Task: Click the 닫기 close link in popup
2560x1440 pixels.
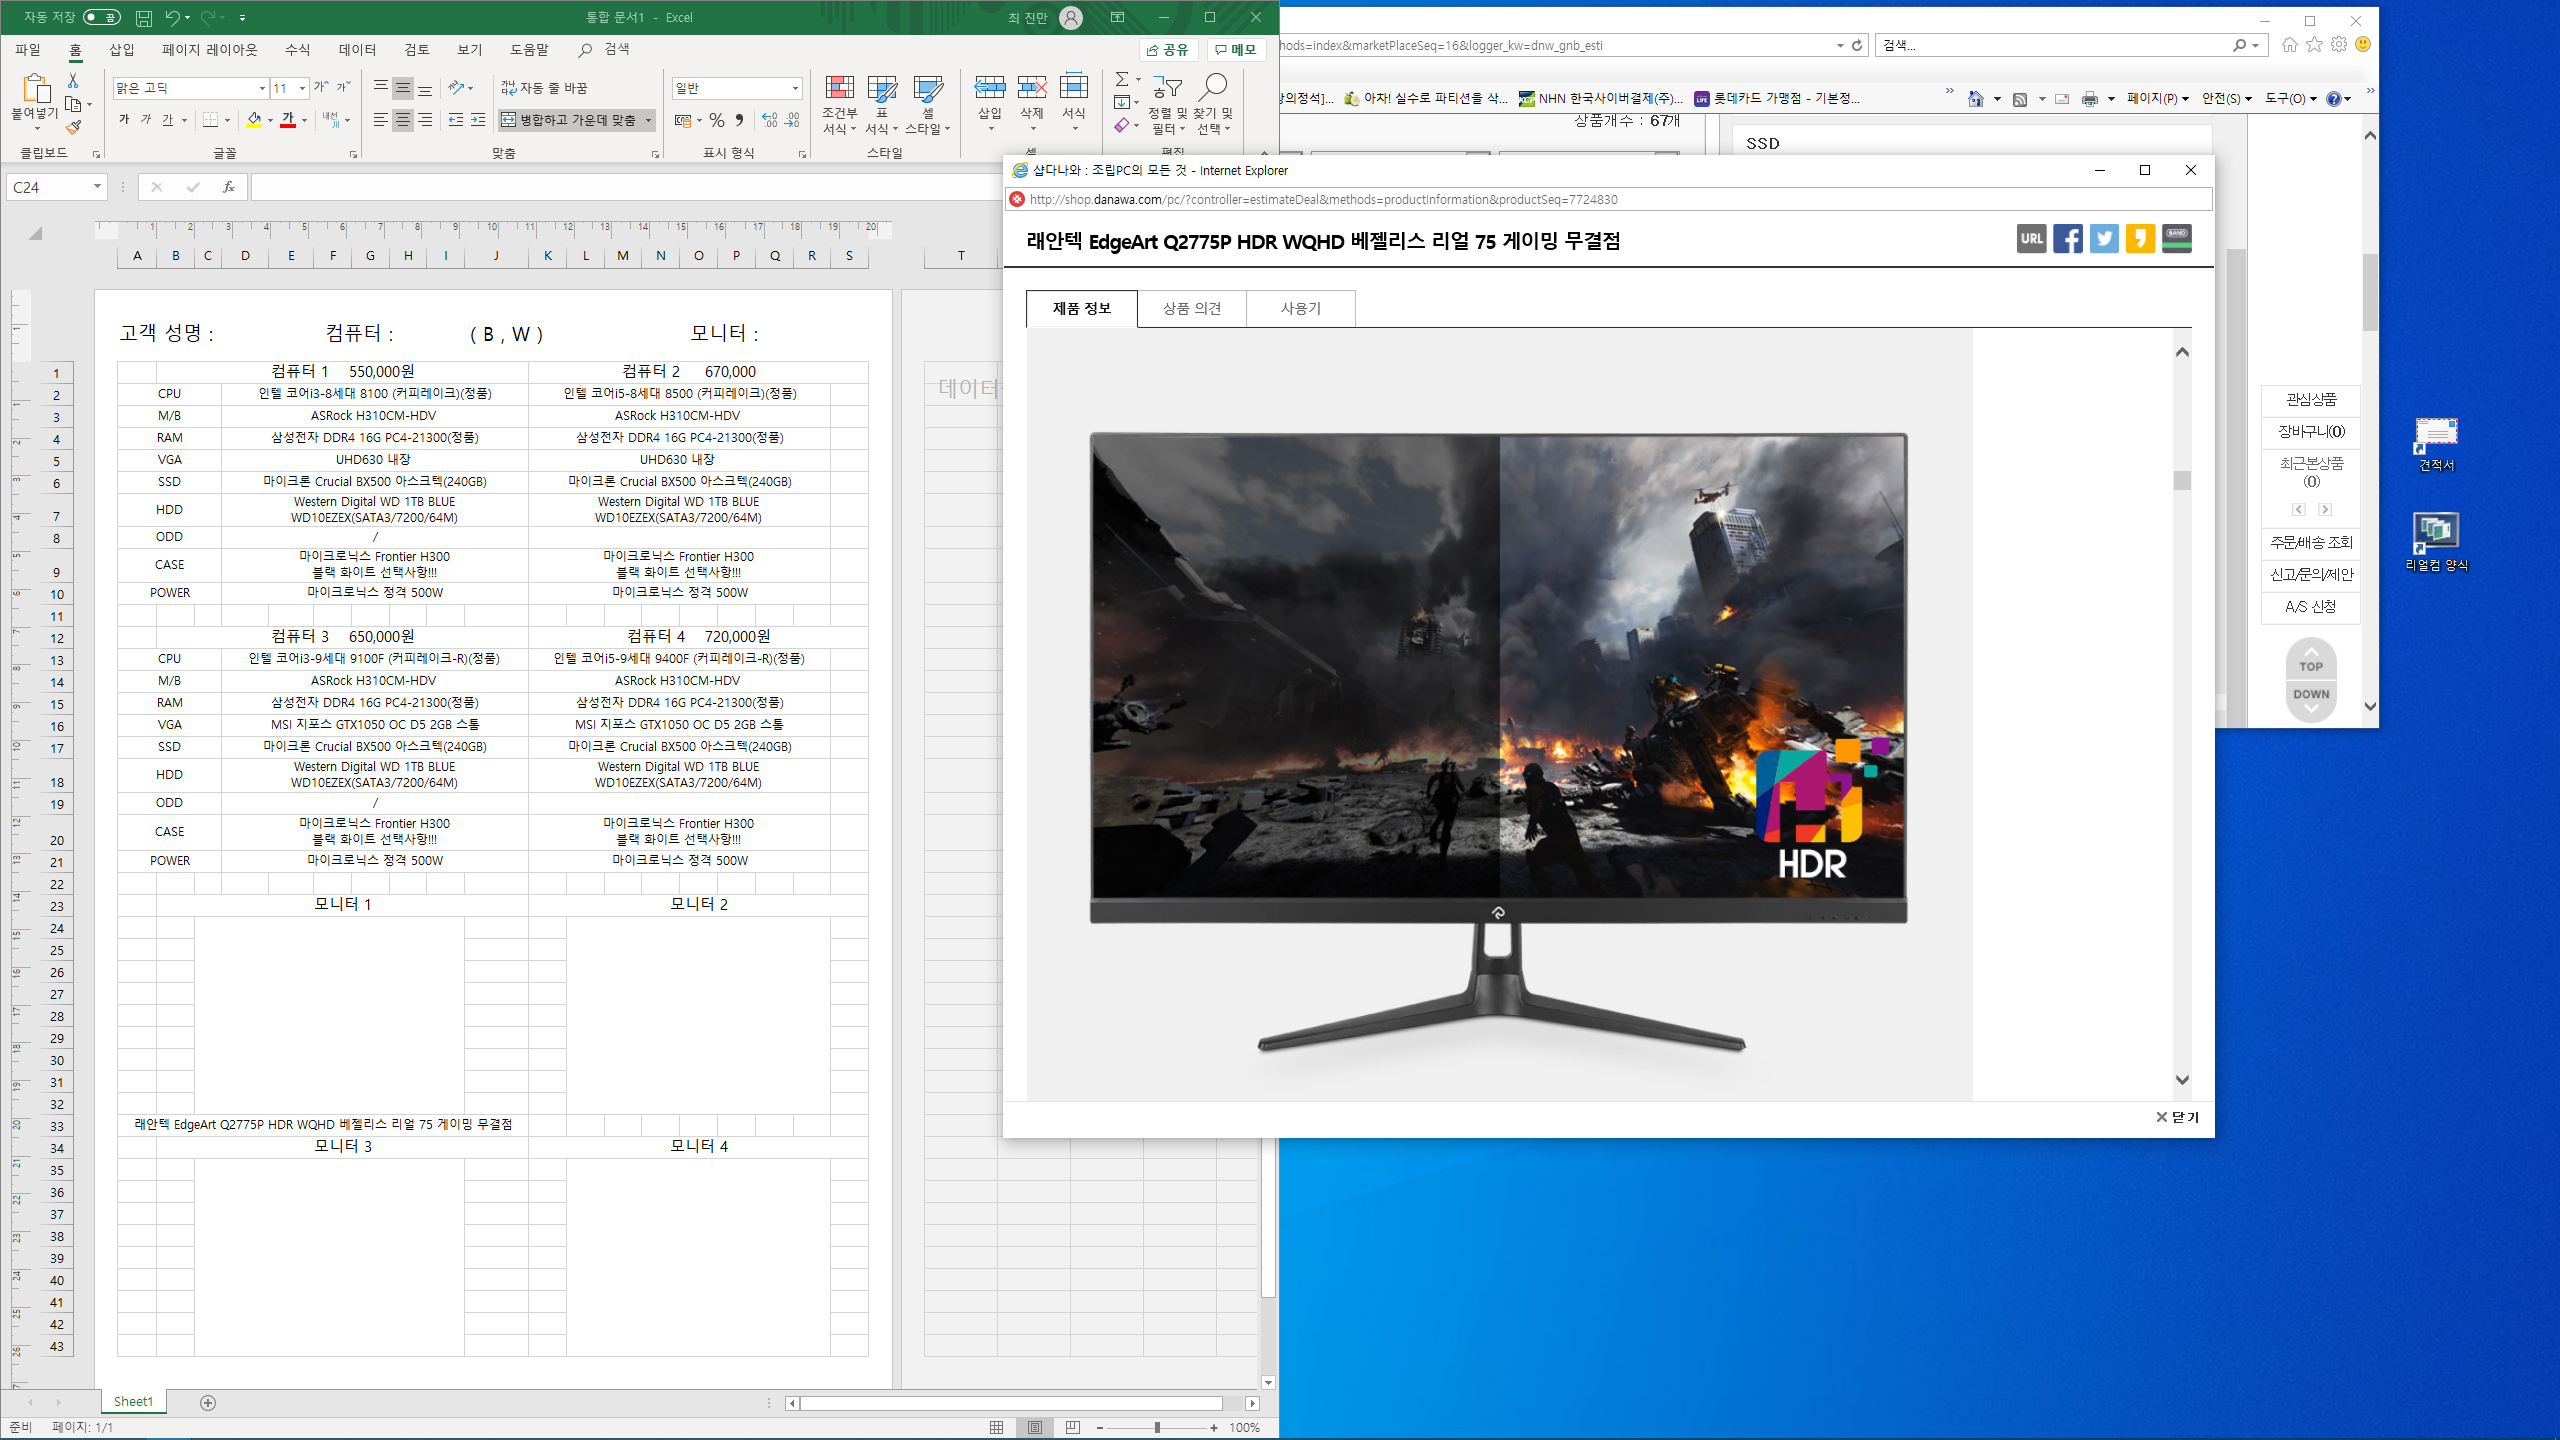Action: pos(2177,1117)
